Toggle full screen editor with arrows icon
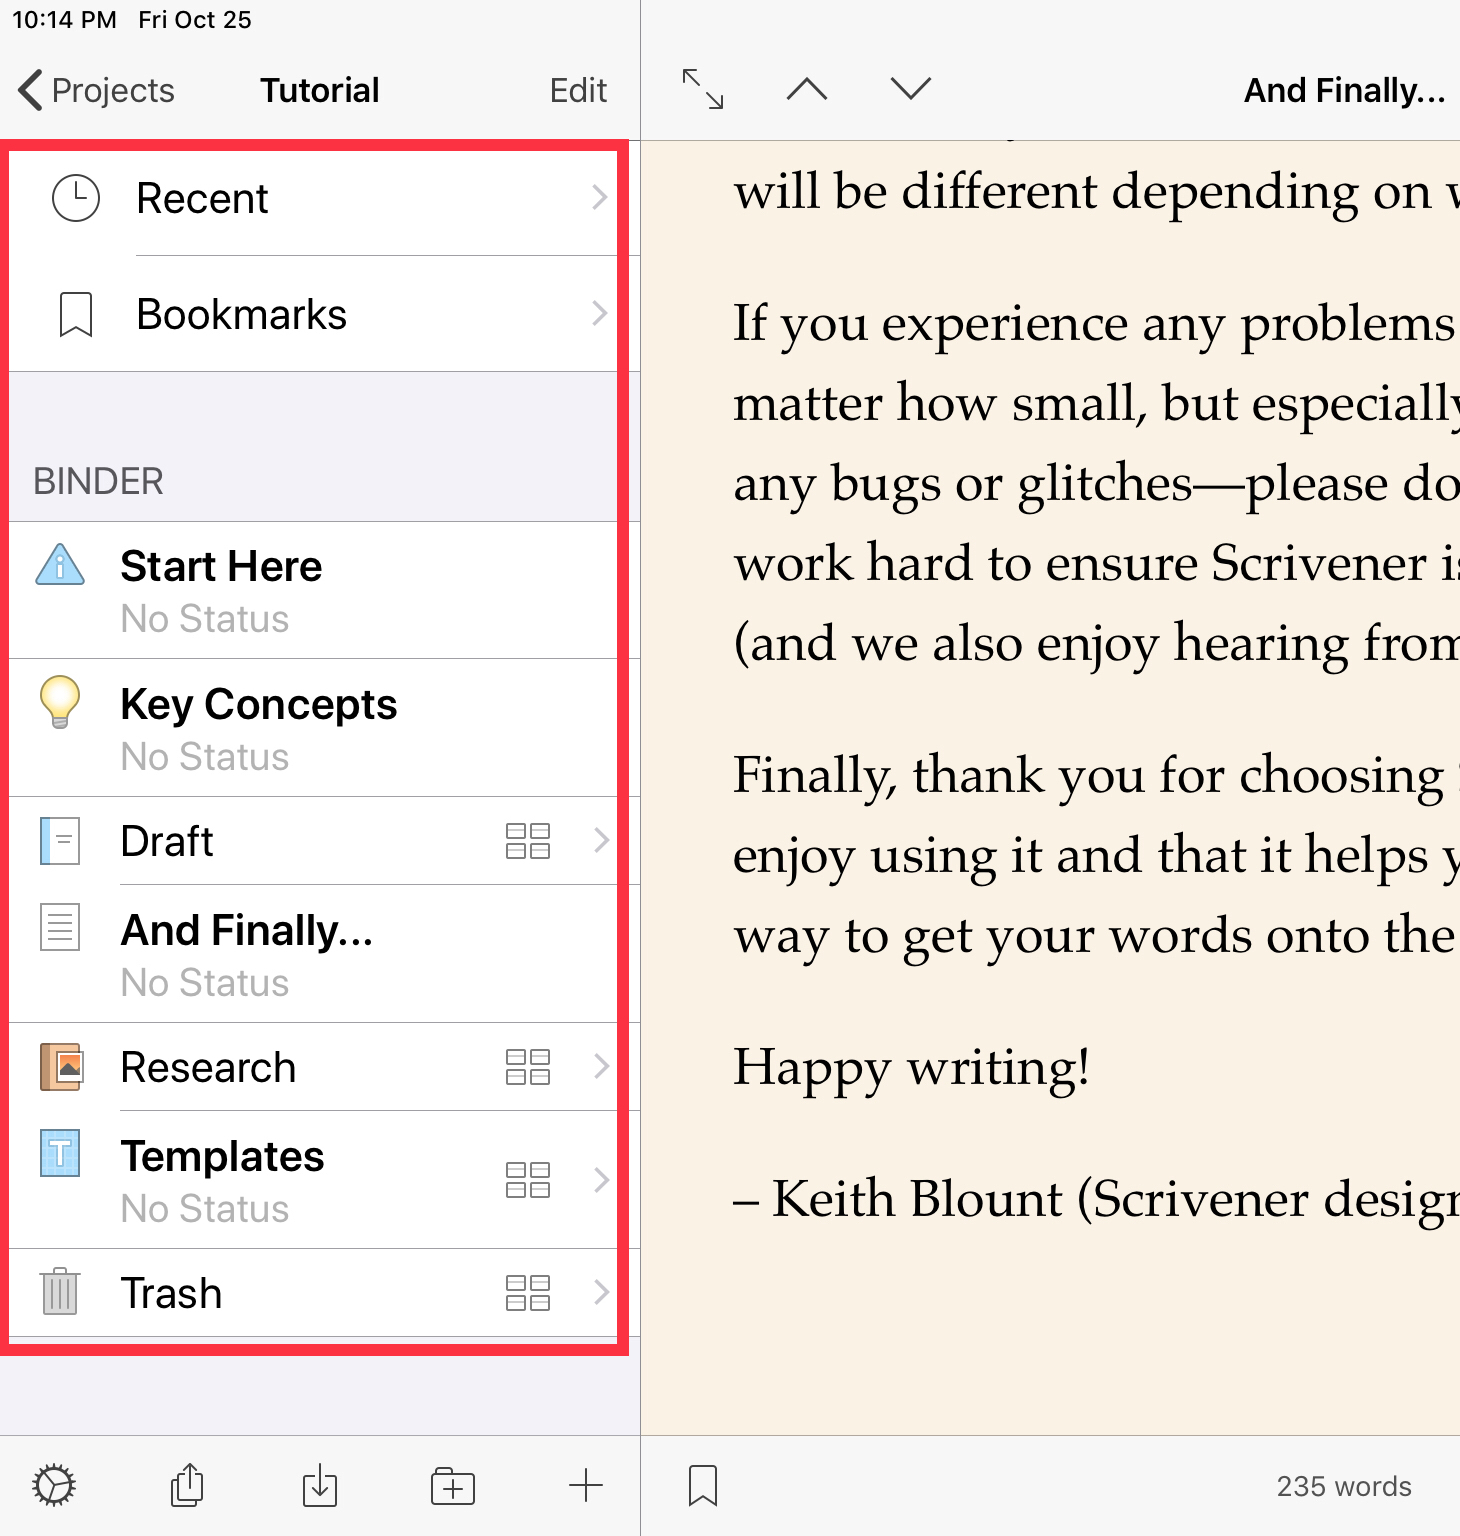 (x=702, y=89)
